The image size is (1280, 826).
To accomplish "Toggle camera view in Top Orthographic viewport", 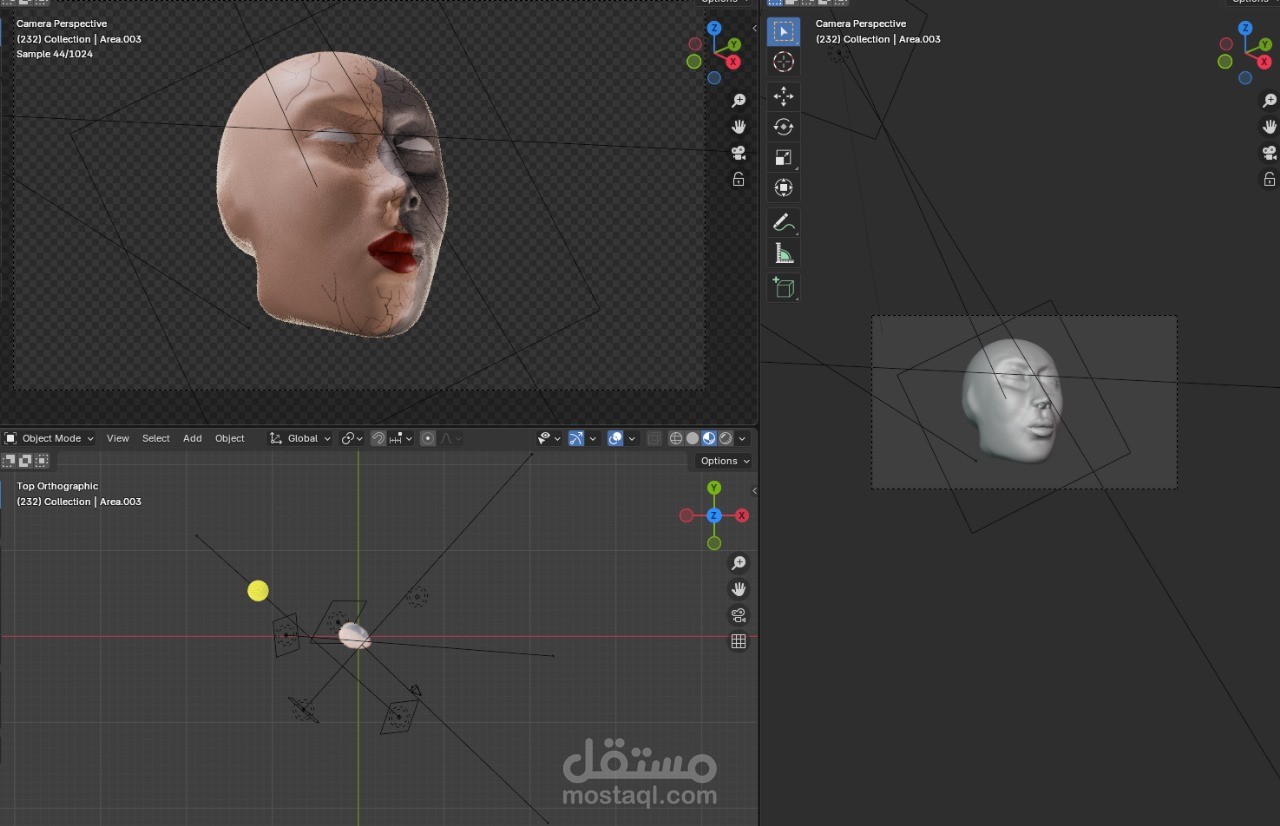I will pos(738,615).
